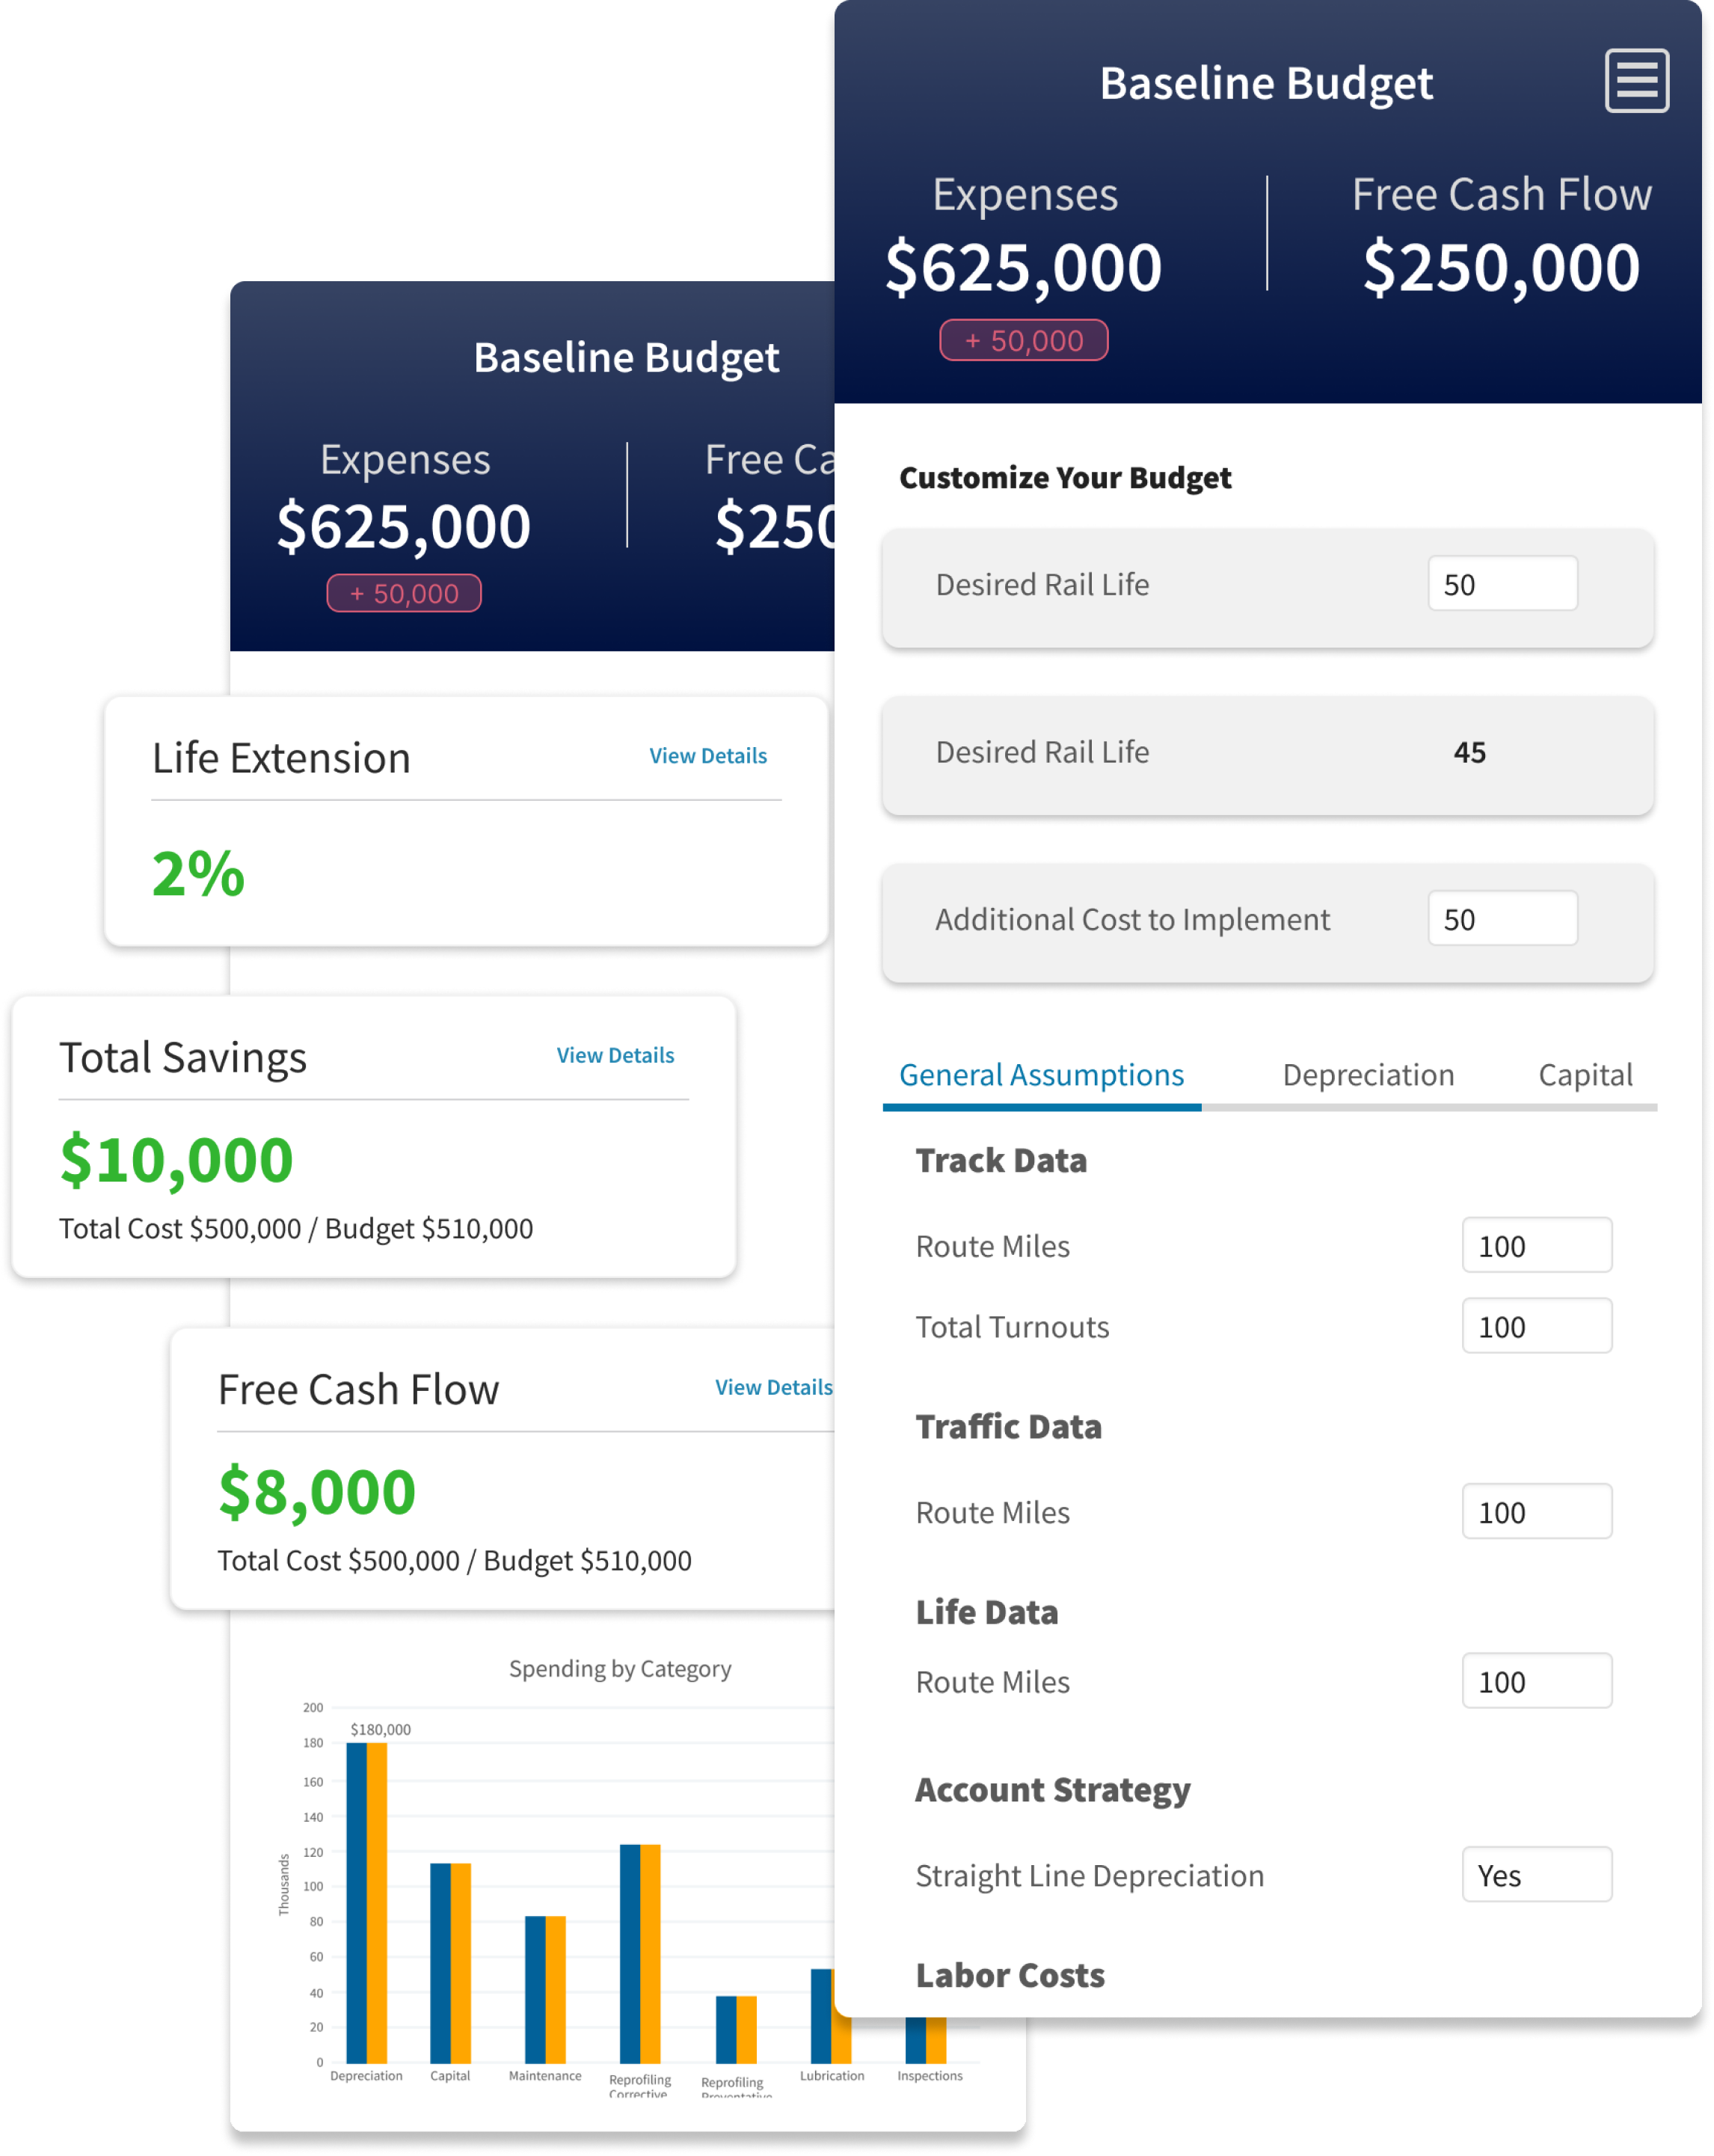1714x2156 pixels.
Task: Click Life Data Route Miles input
Action: [x=1536, y=1682]
